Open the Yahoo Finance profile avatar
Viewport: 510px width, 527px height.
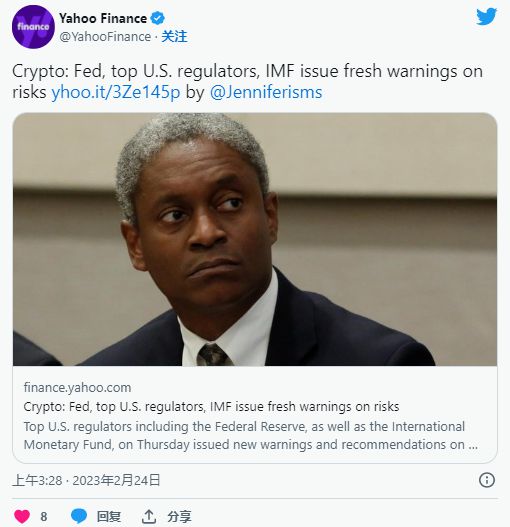pyautogui.click(x=33, y=27)
